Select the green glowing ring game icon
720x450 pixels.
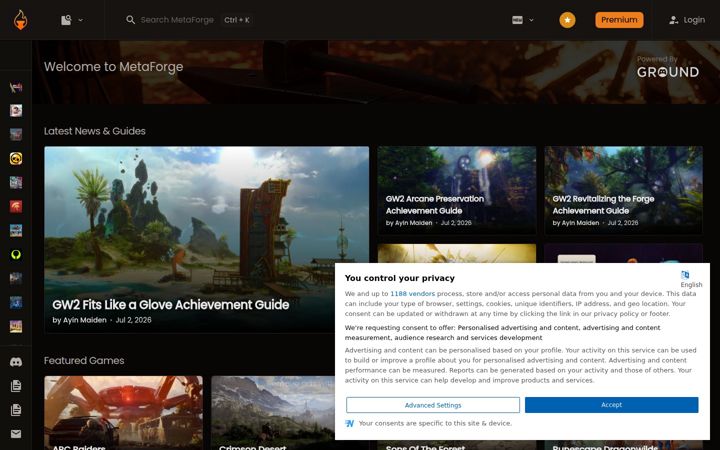pos(16,254)
